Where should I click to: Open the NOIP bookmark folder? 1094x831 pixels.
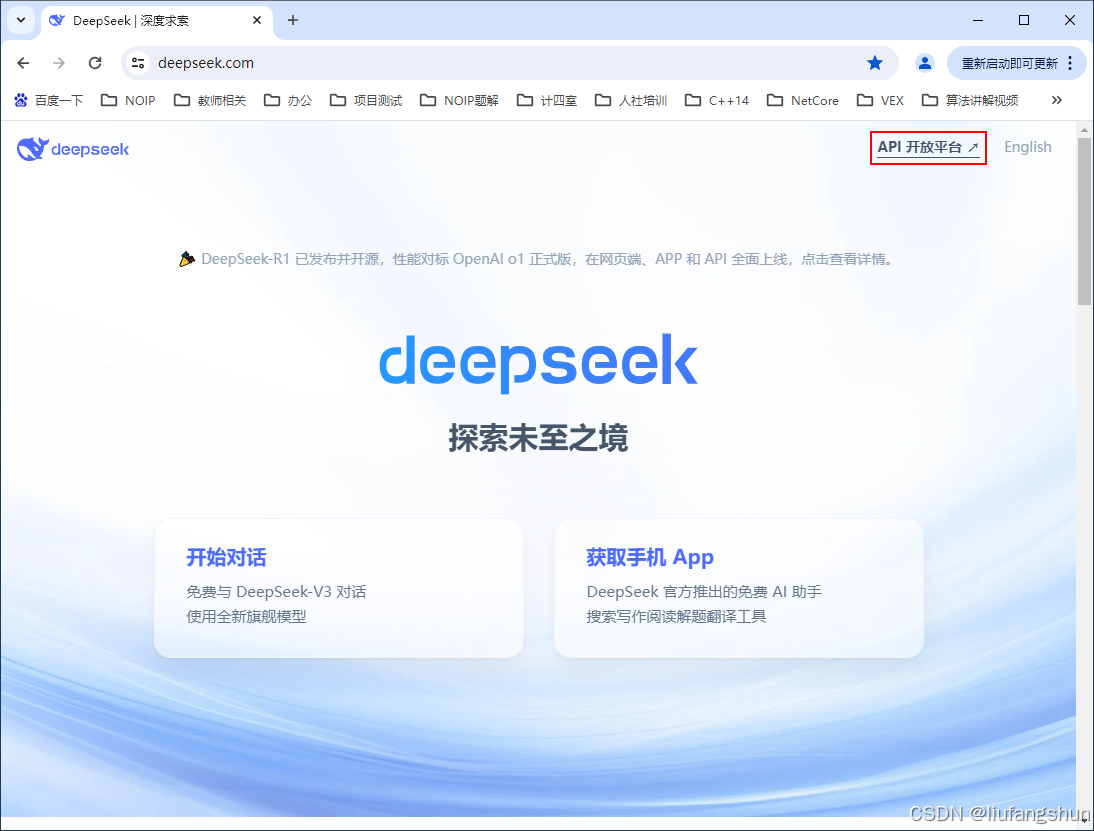(x=128, y=100)
